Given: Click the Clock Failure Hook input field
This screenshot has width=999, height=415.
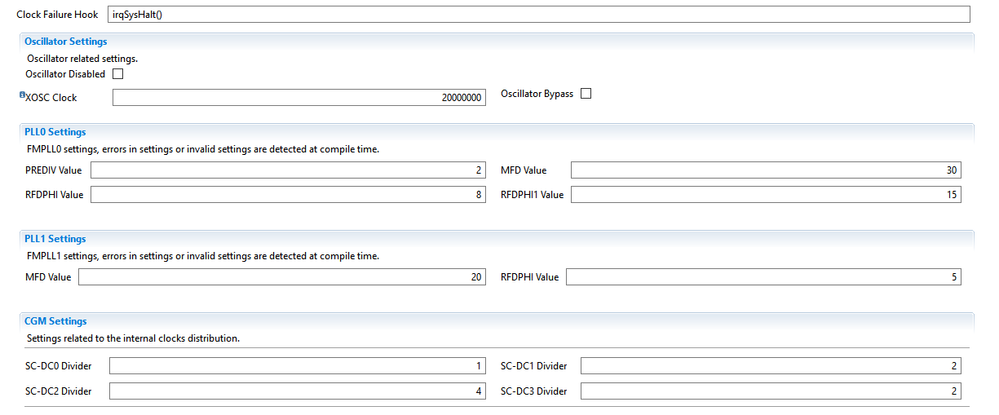Looking at the screenshot, I should coord(537,14).
